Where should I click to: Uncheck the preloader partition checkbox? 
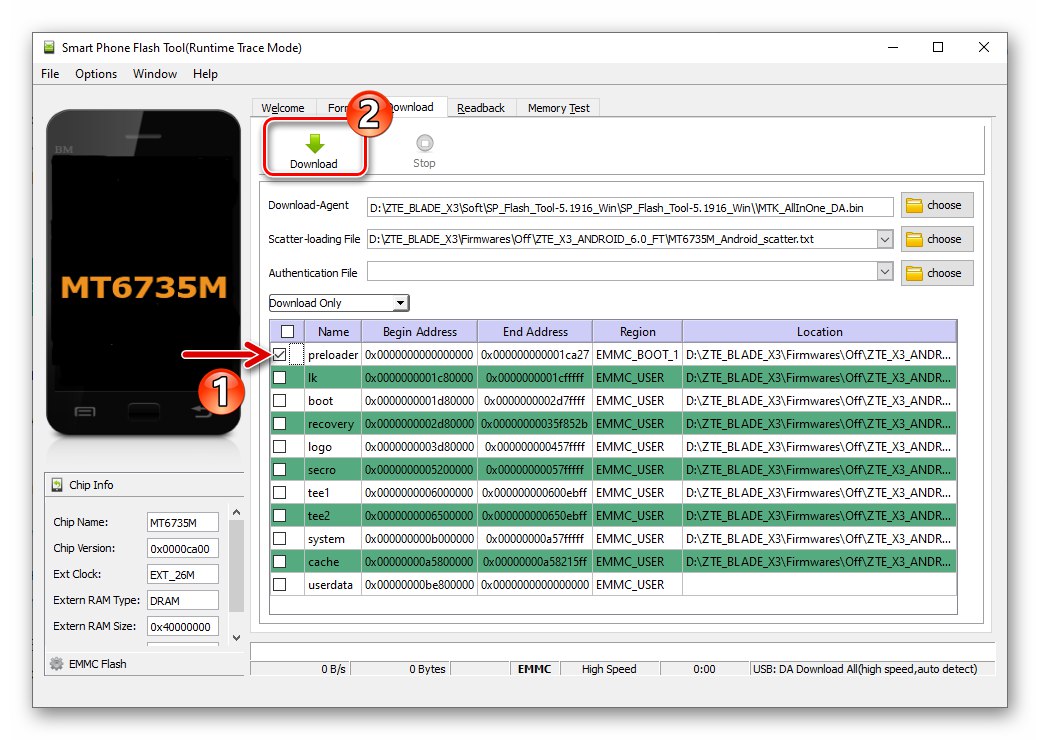click(280, 355)
